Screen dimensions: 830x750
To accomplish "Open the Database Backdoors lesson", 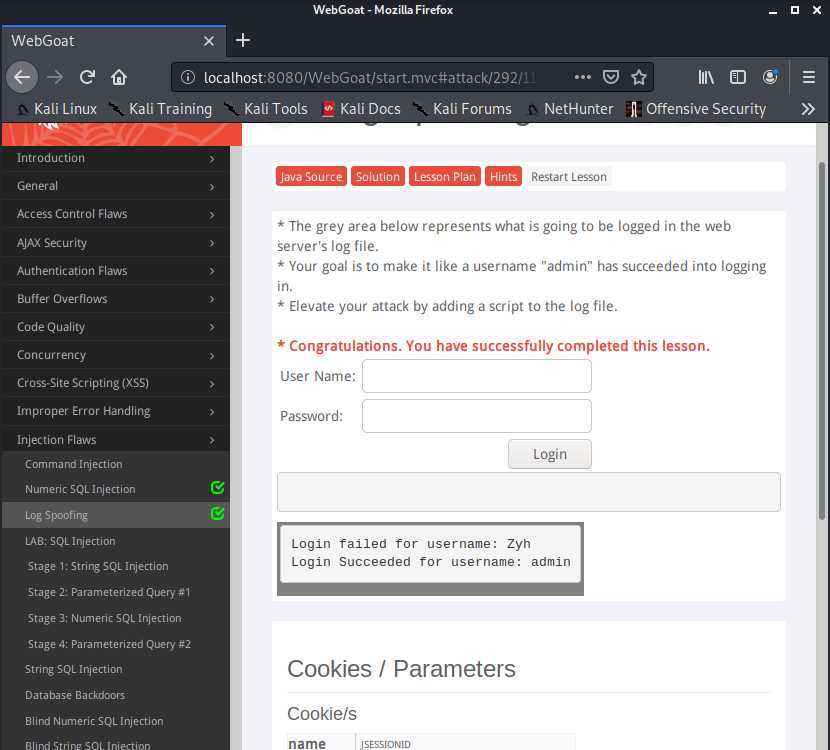I will click(75, 695).
